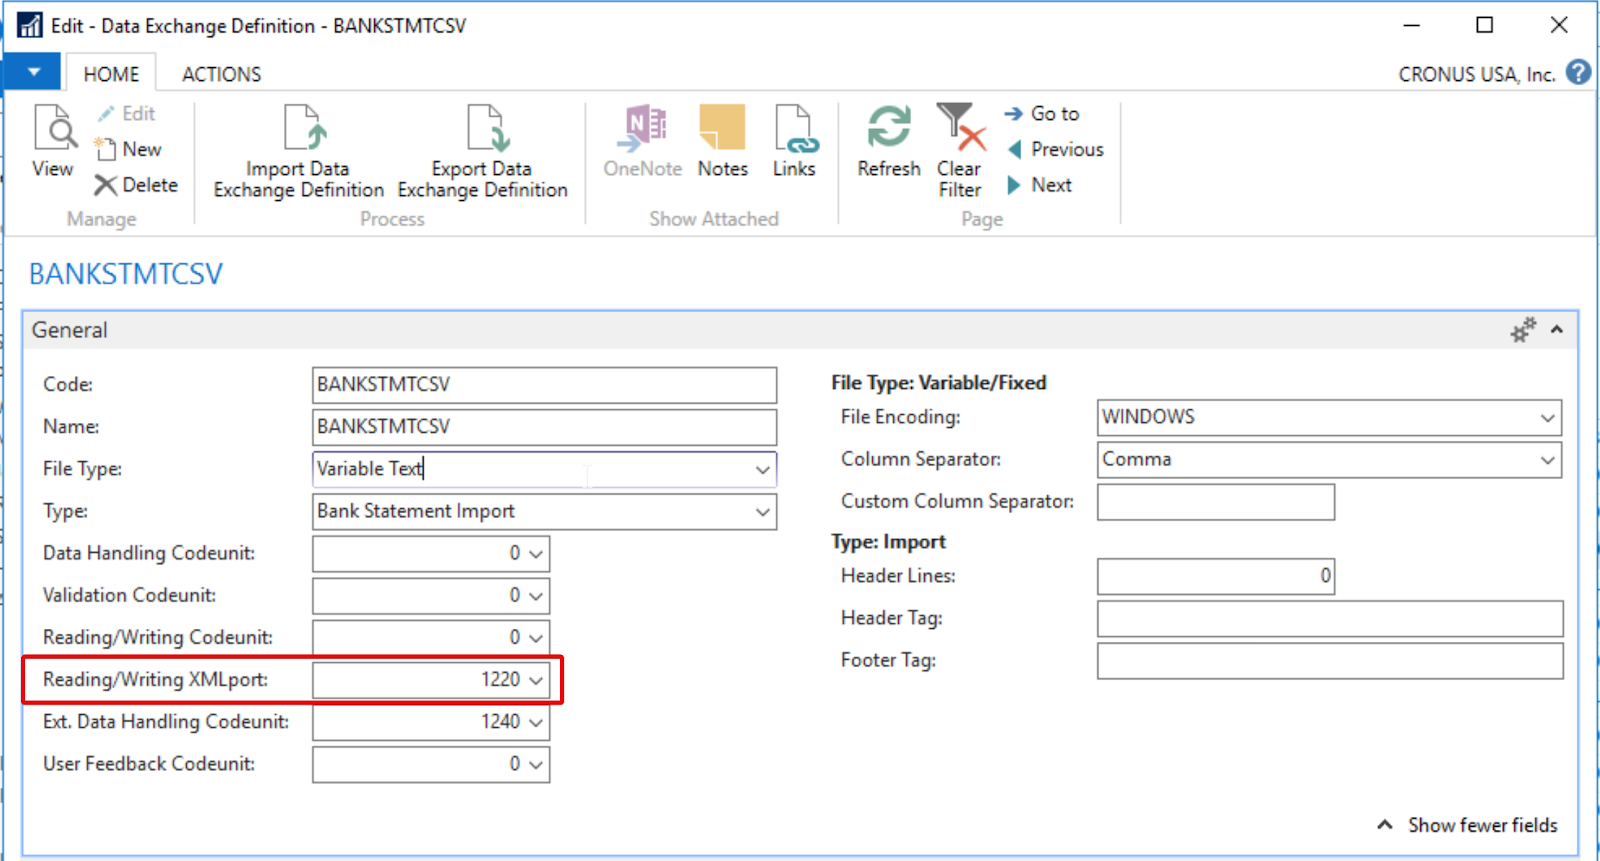Go to Previous record
The width and height of the screenshot is (1600, 861).
[1055, 149]
